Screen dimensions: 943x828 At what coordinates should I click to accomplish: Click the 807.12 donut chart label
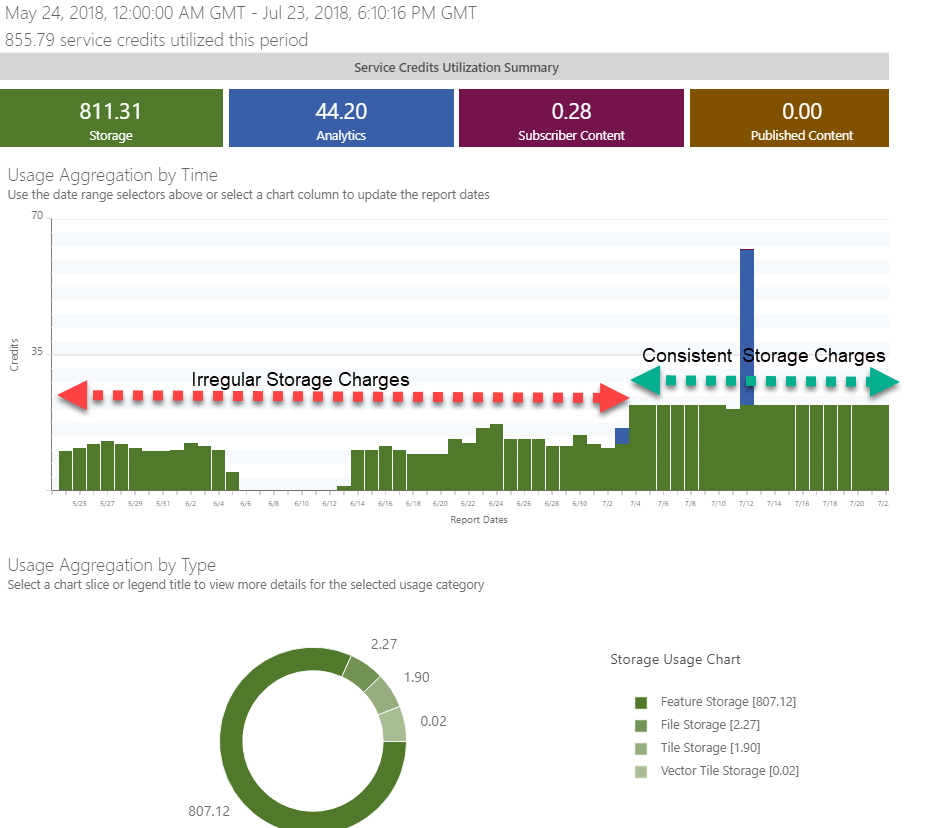(x=209, y=811)
